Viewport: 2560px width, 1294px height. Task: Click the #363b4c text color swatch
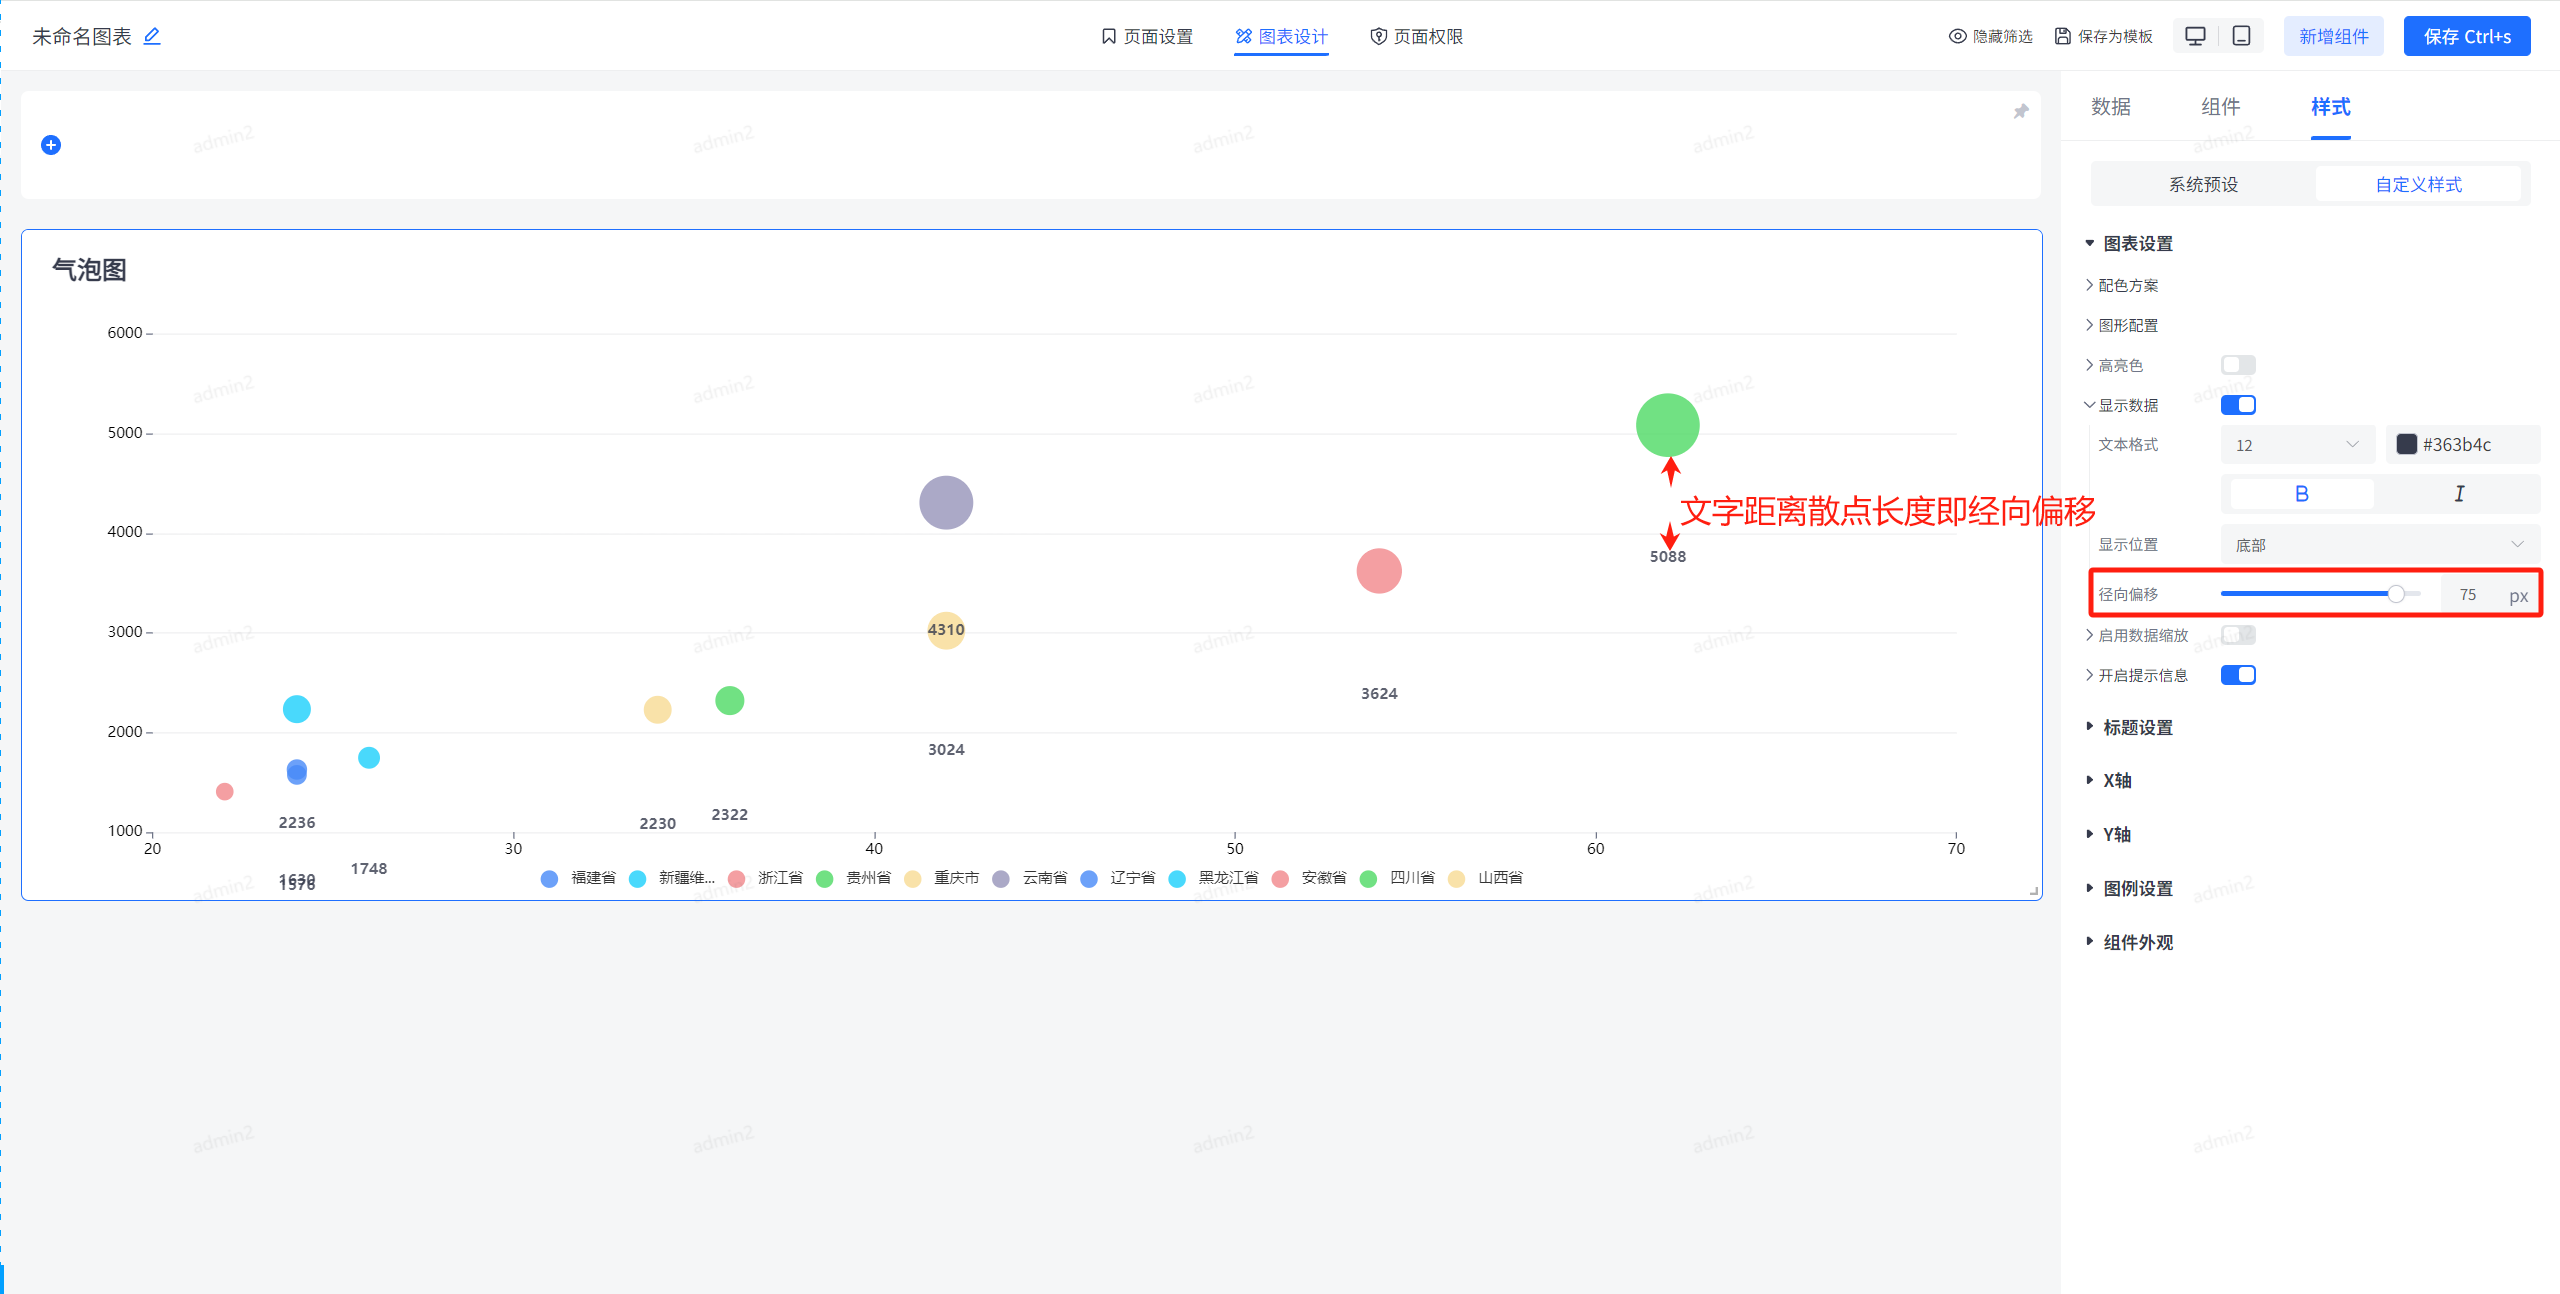point(2407,445)
